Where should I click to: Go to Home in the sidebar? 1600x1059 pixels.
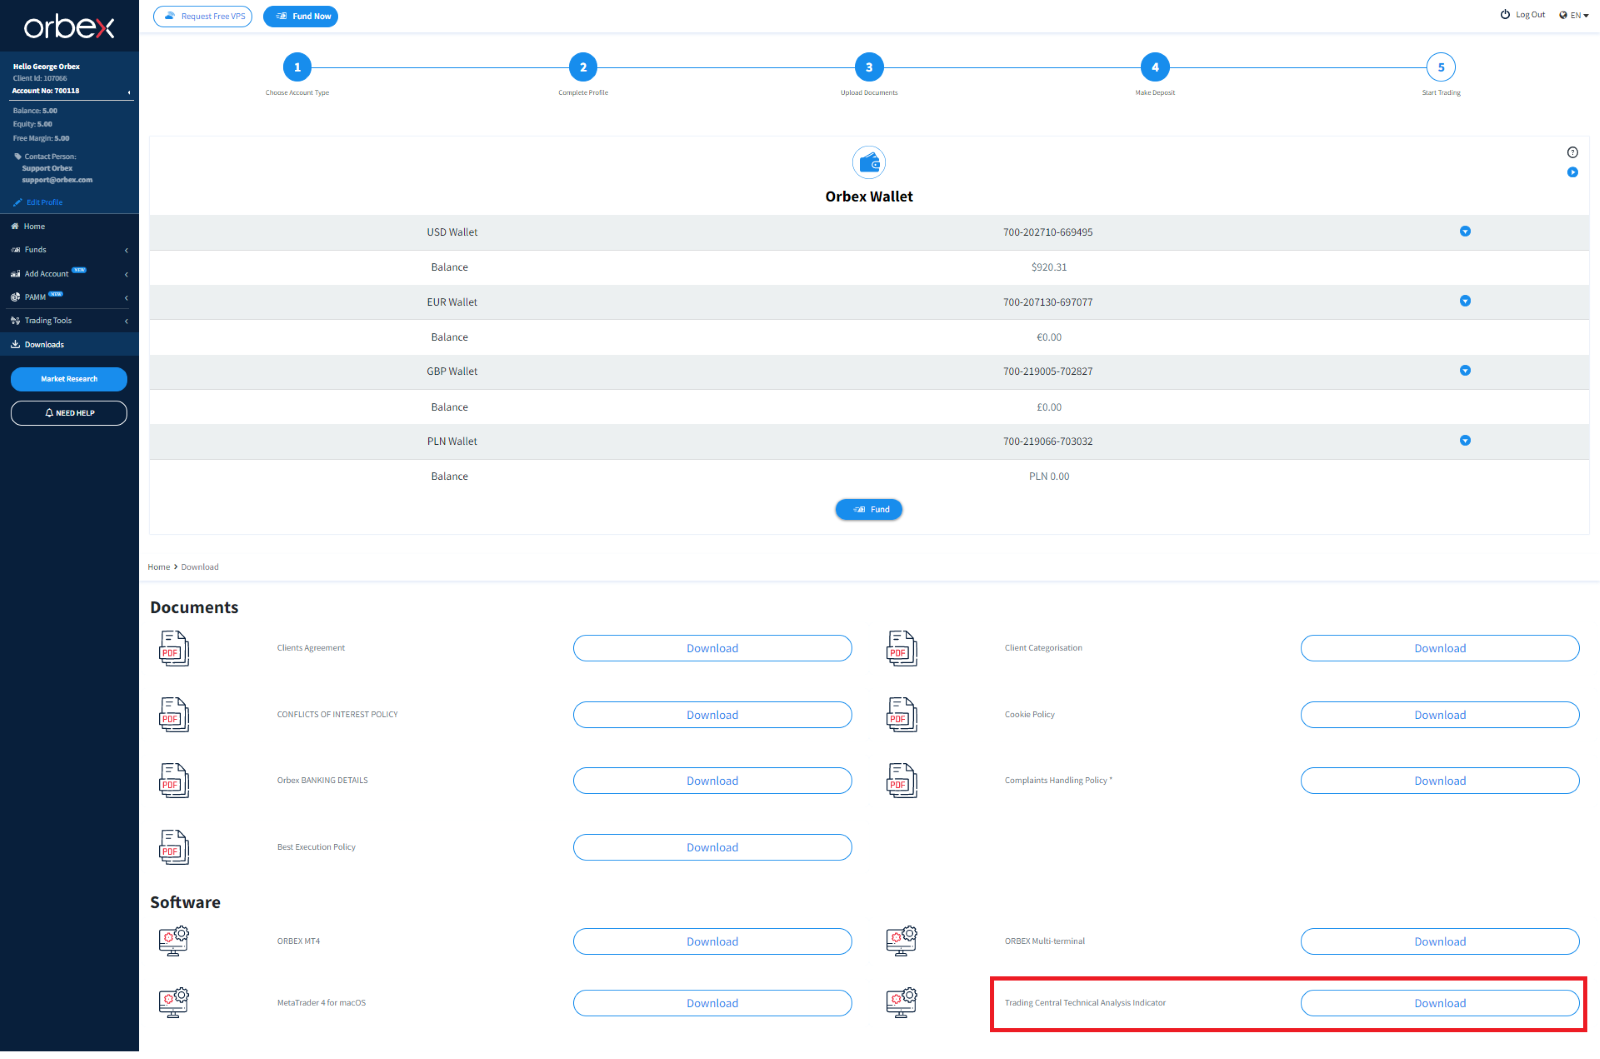pos(69,226)
